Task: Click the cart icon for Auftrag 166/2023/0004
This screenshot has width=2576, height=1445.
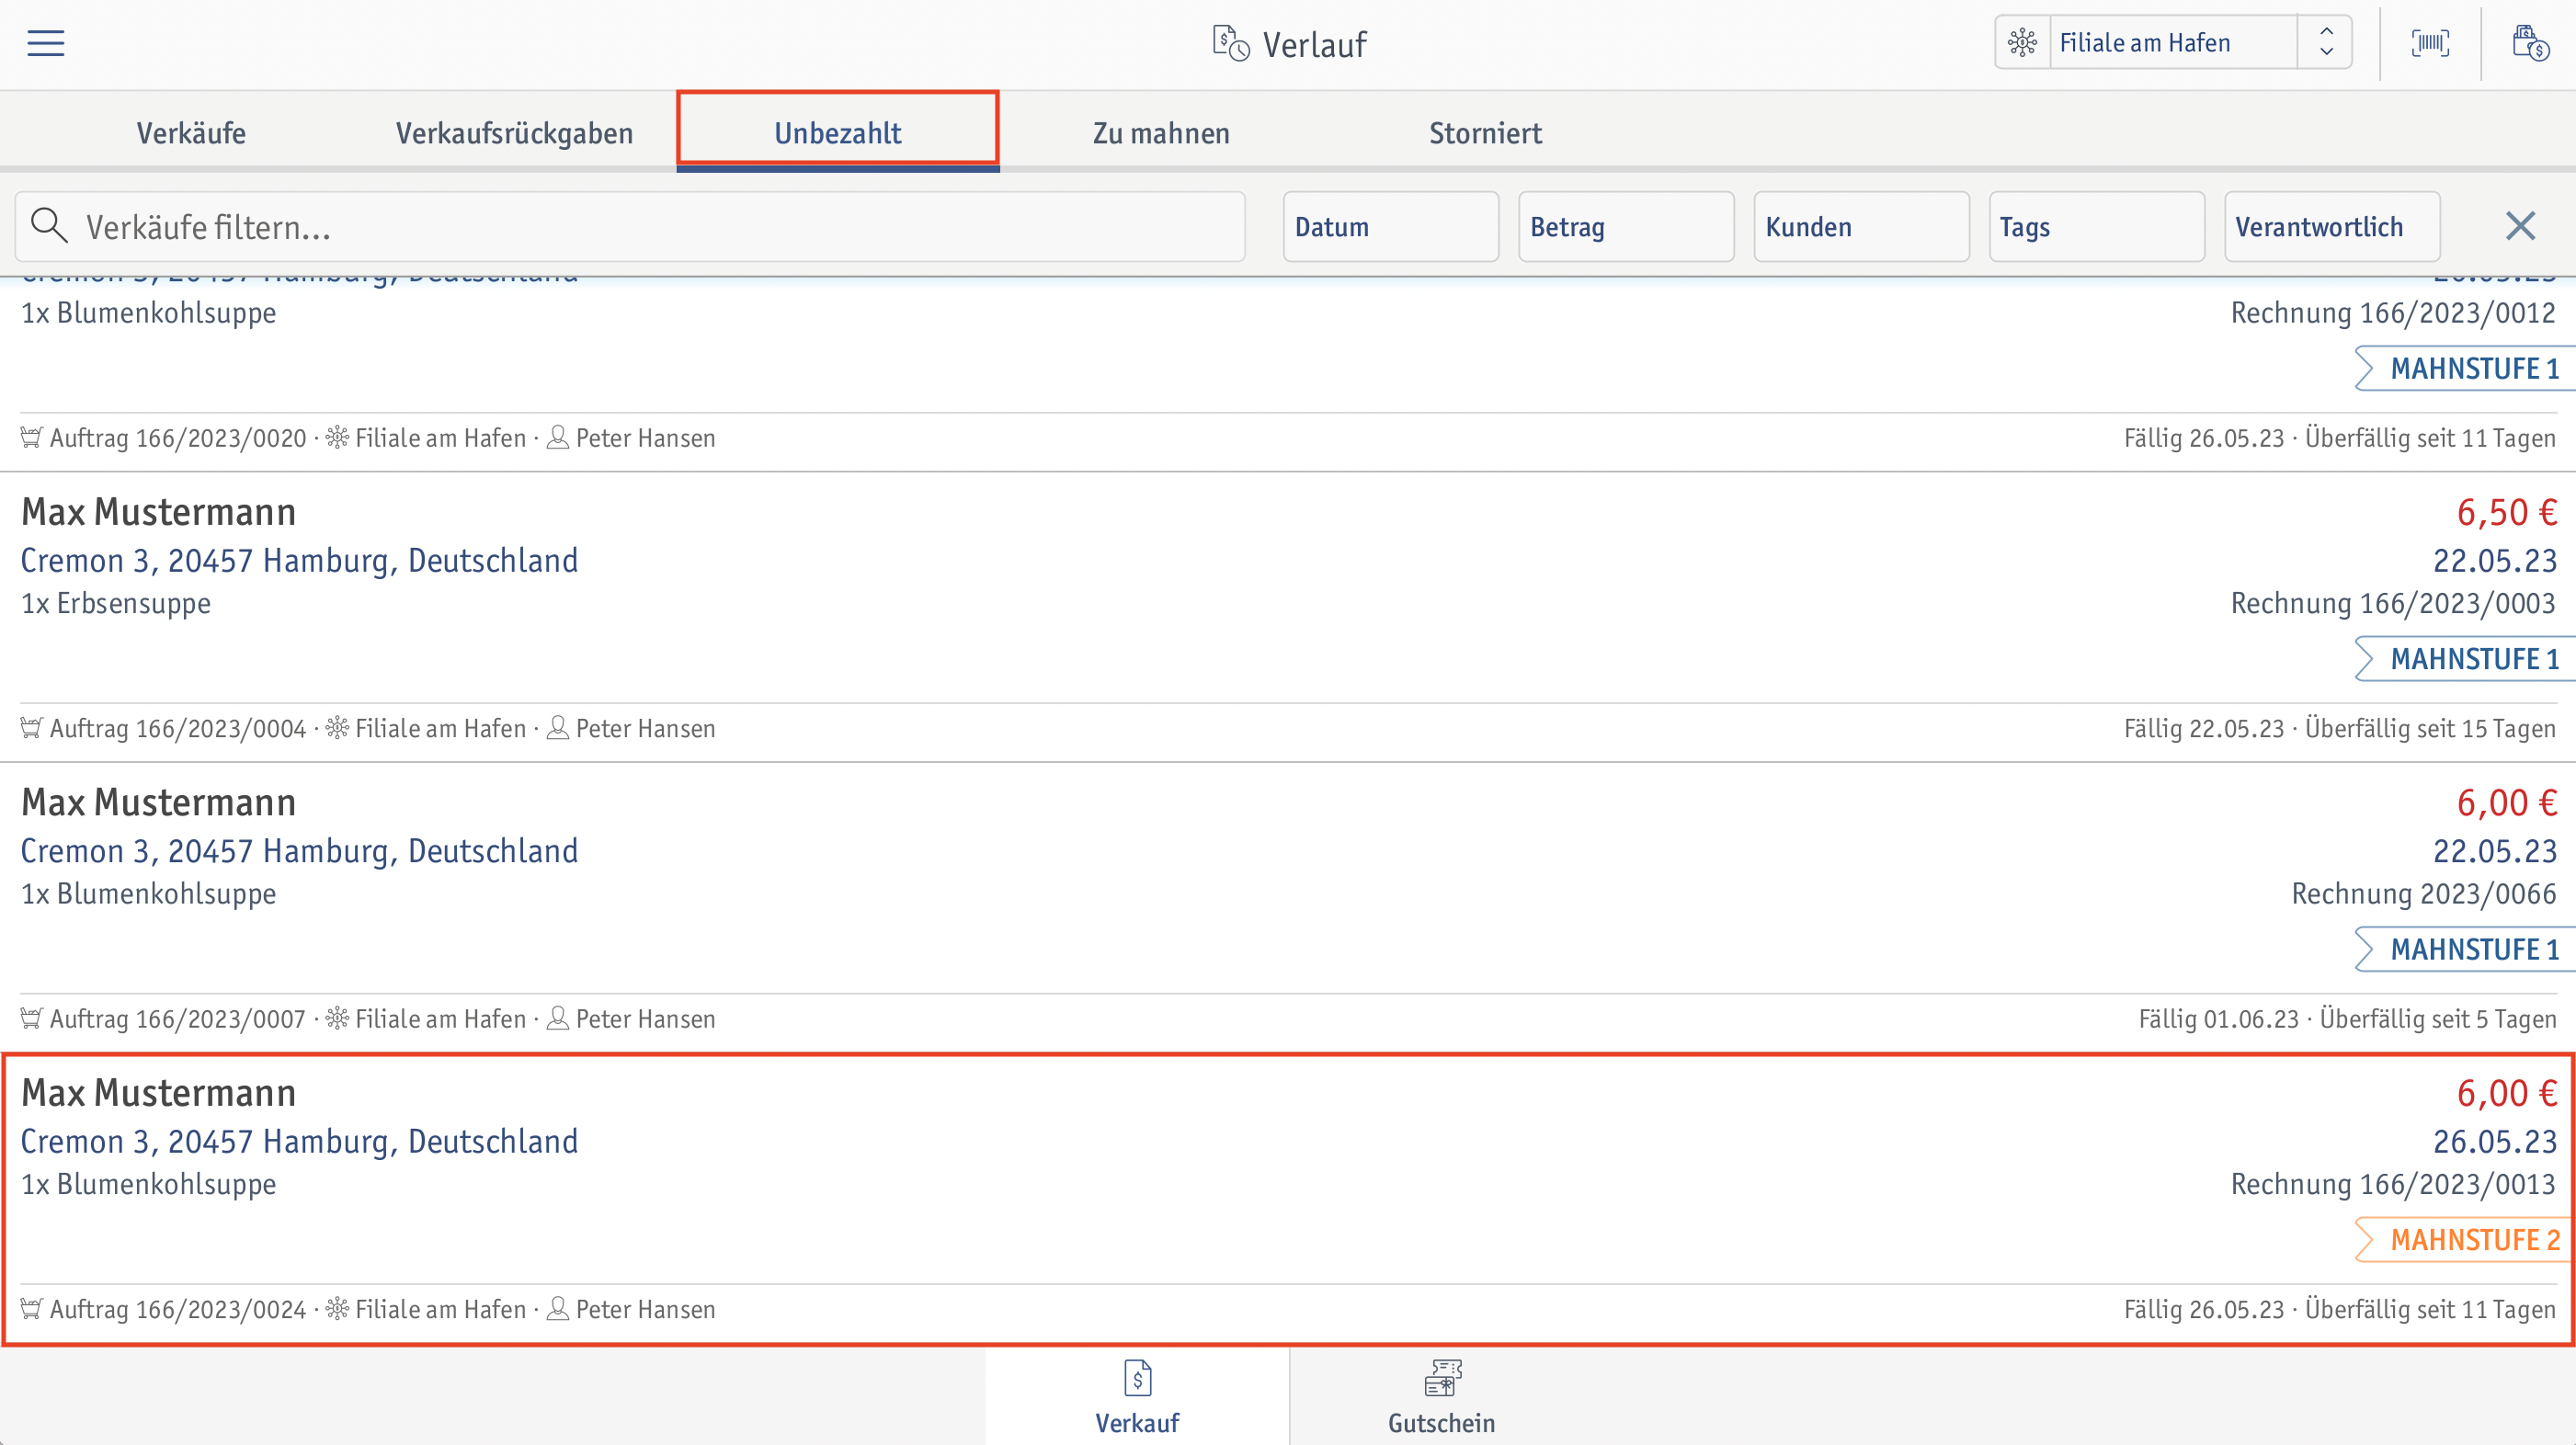Action: tap(31, 728)
